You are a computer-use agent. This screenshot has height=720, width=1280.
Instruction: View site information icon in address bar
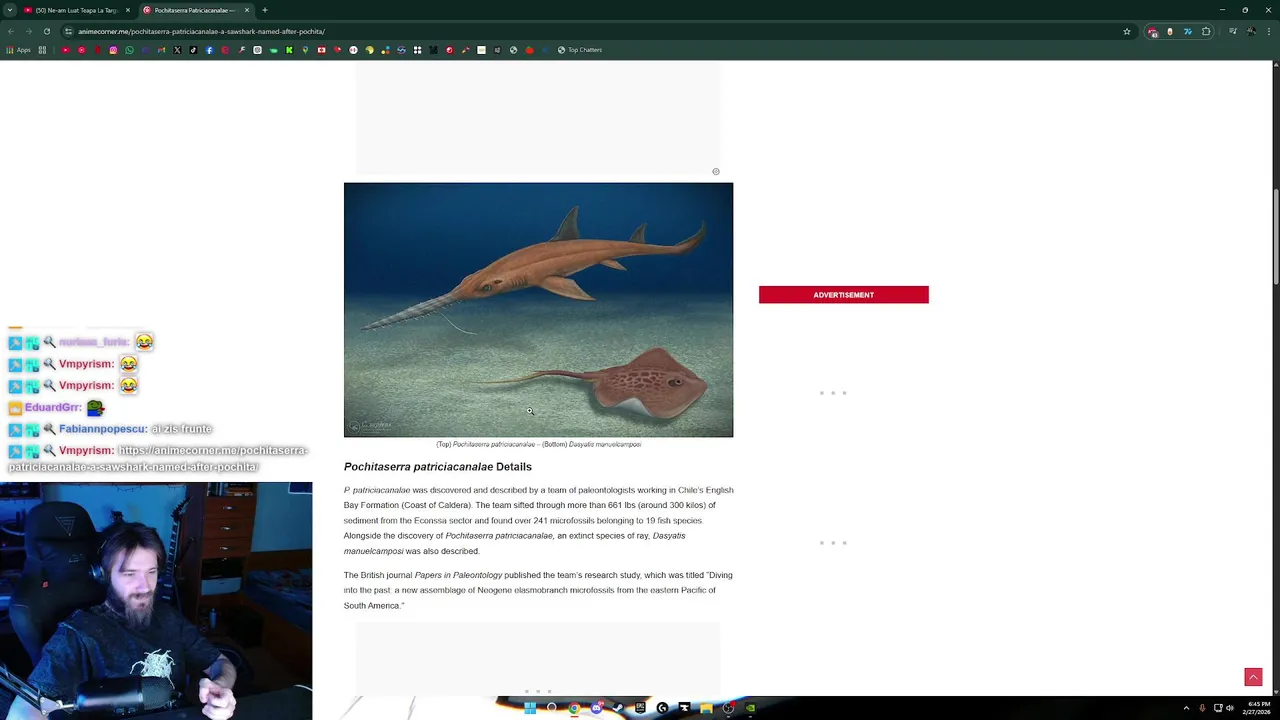coord(68,31)
